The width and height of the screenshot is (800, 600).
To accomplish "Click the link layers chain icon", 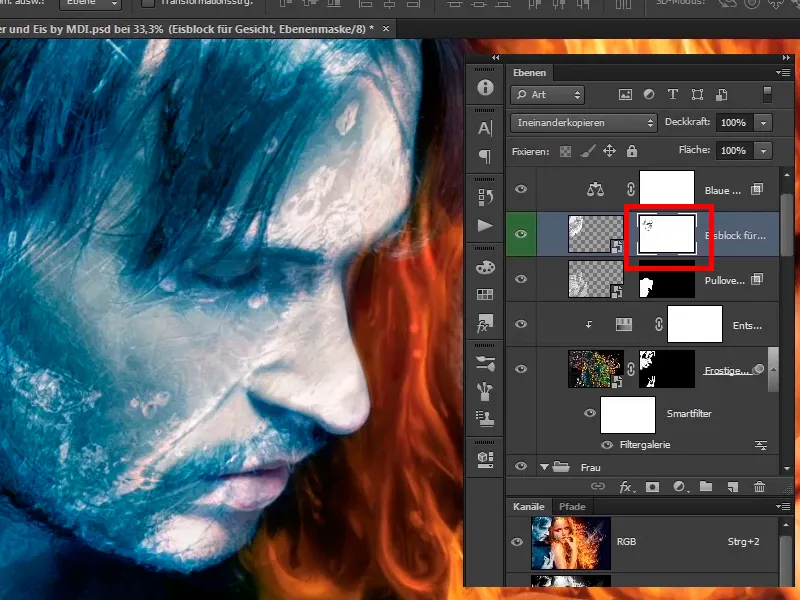I will (x=597, y=486).
